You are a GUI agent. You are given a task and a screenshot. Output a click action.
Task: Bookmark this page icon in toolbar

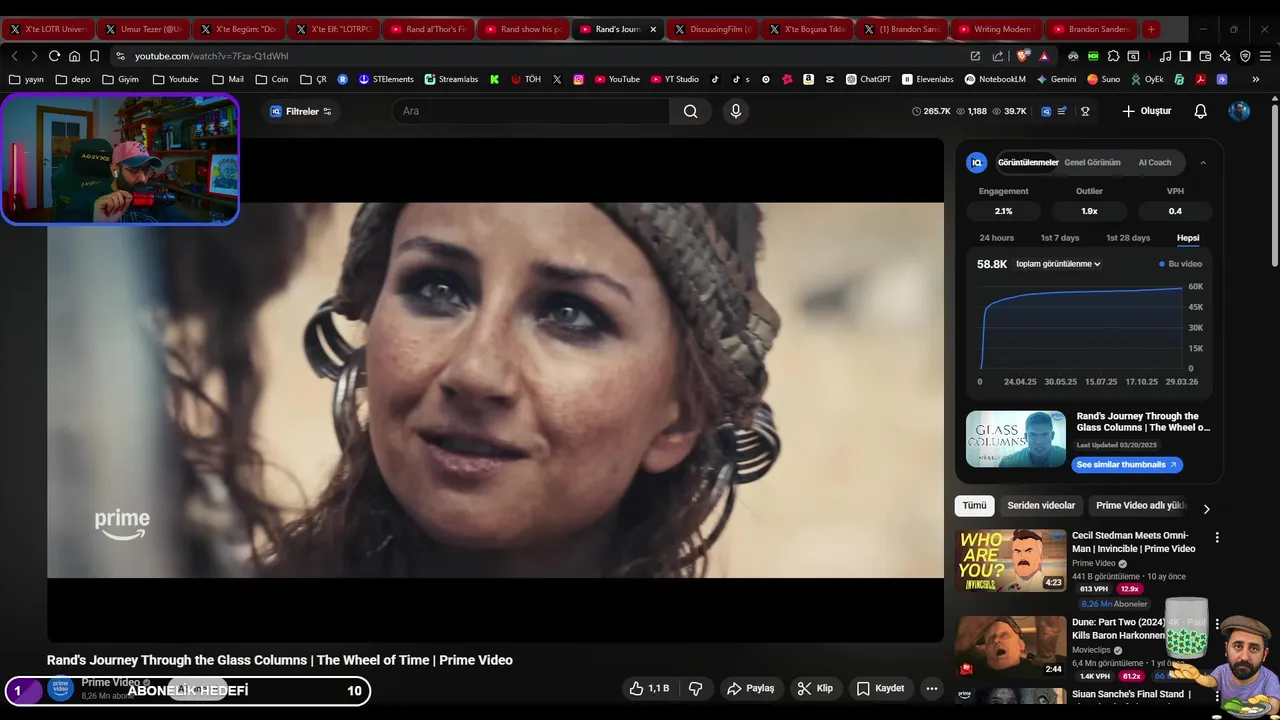click(94, 56)
